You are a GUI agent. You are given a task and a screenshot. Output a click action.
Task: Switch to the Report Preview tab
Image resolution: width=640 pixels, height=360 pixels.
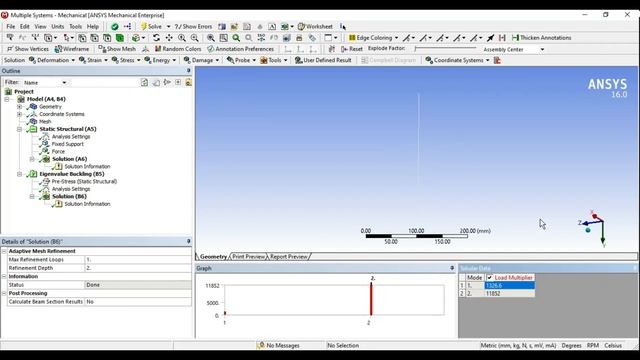pyautogui.click(x=288, y=256)
